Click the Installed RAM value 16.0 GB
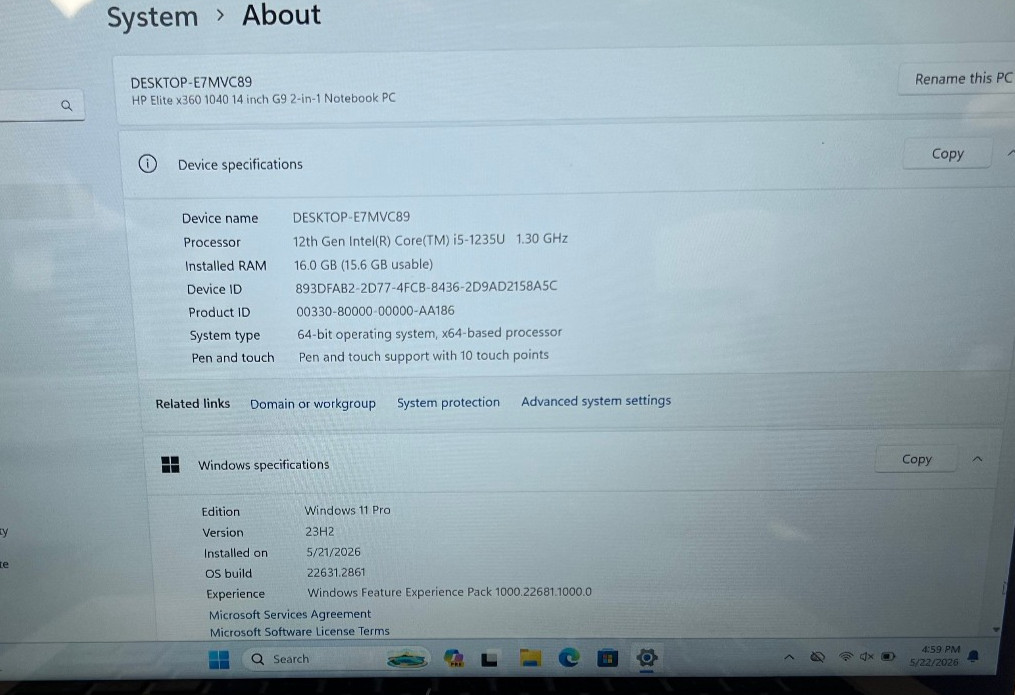Screen dimensions: 1015x695 point(363,265)
